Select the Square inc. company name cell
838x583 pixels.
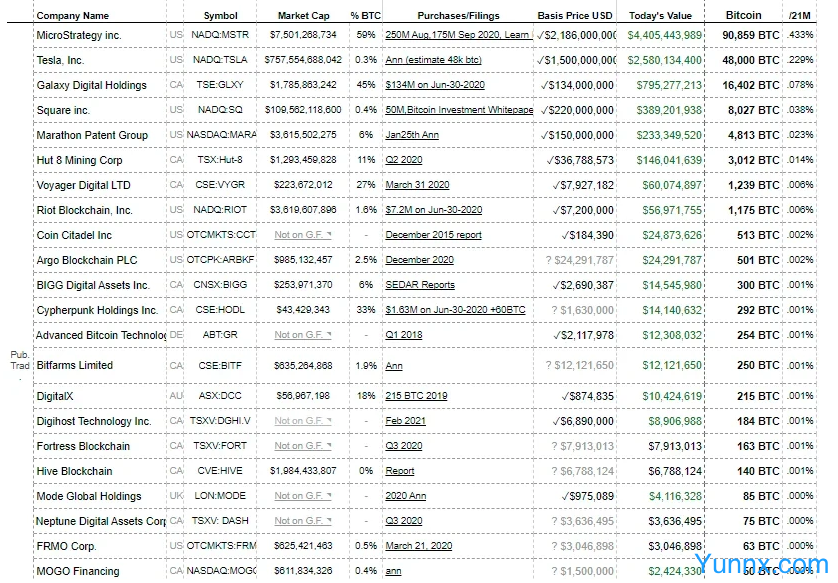click(63, 111)
